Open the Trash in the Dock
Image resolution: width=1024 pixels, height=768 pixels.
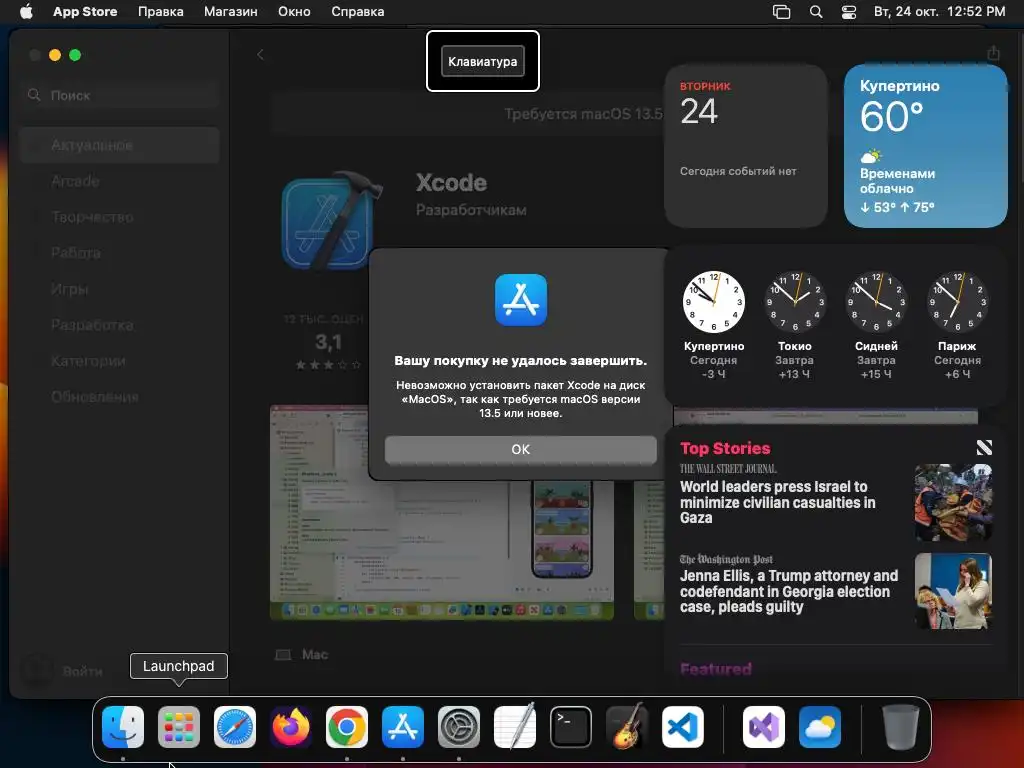[x=901, y=727]
